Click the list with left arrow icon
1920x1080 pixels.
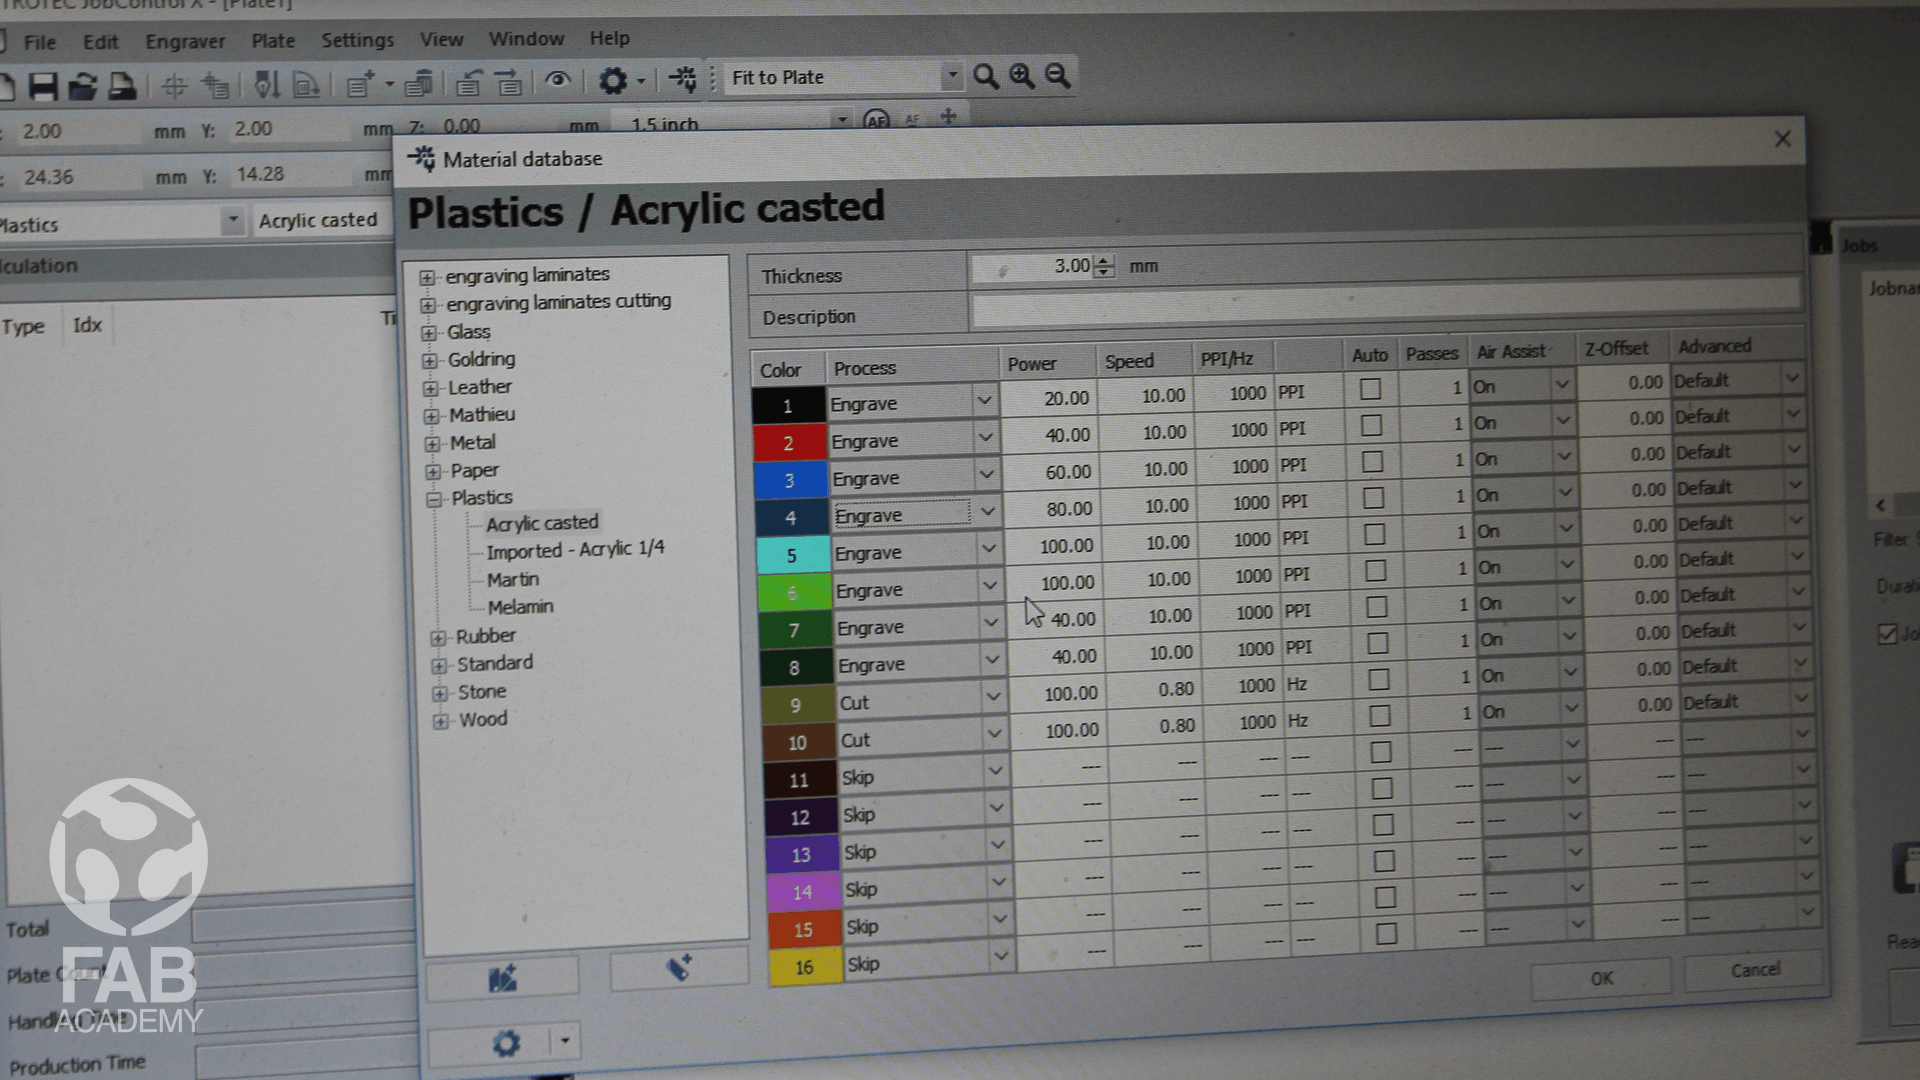(x=469, y=83)
